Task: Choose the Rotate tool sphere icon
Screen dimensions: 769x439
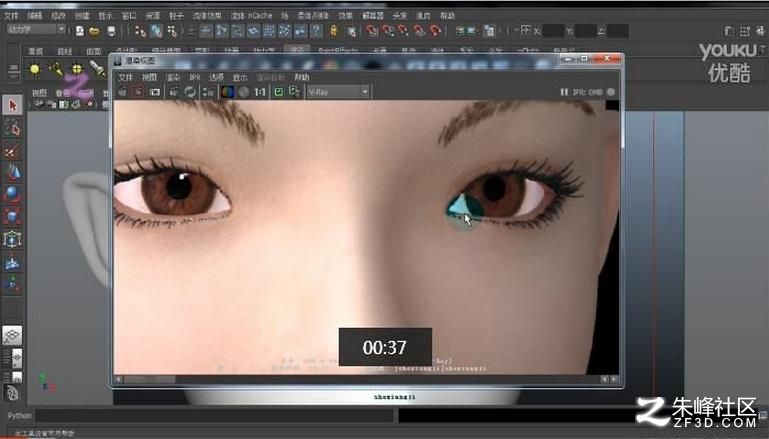Action: (x=12, y=195)
